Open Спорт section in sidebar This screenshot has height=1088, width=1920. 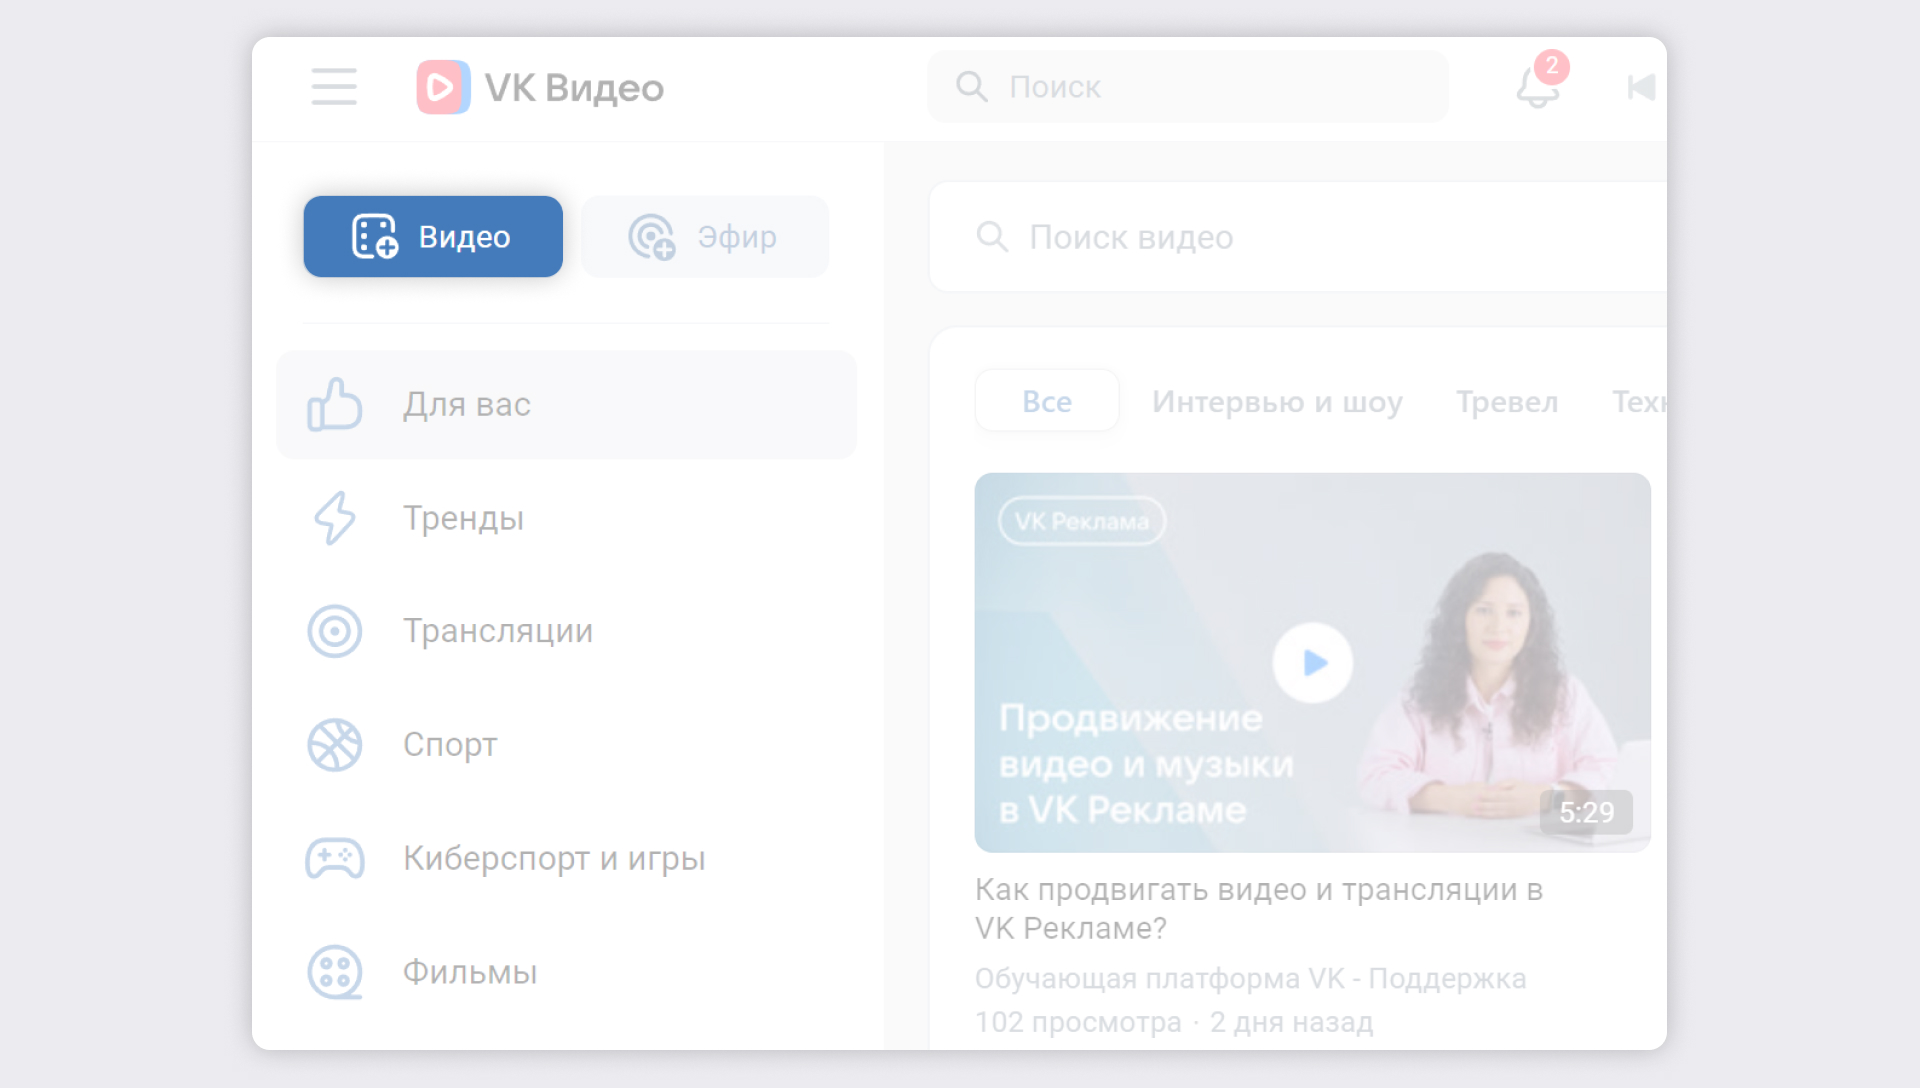tap(566, 745)
